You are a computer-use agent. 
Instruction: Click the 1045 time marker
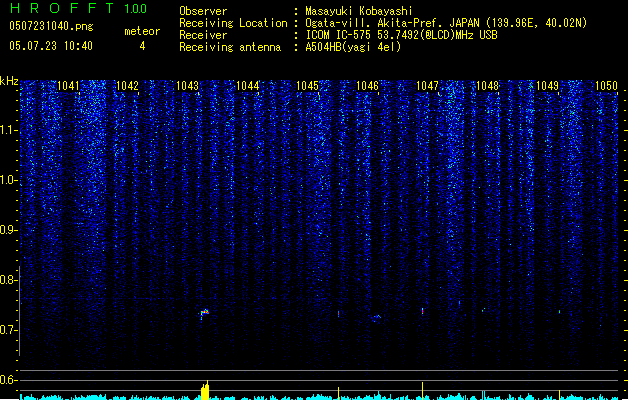[x=307, y=86]
